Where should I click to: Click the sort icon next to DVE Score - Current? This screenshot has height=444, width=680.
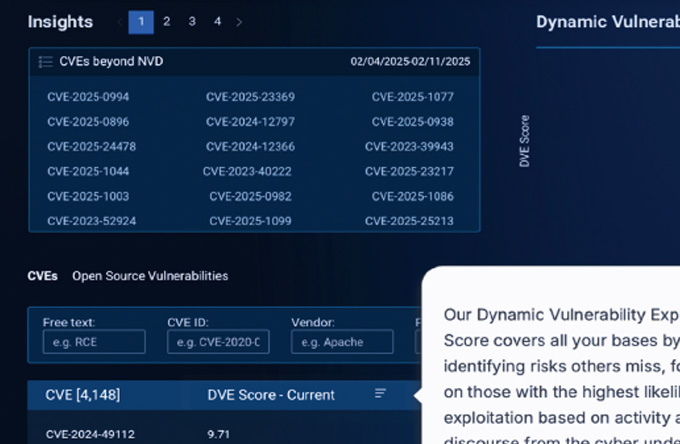[x=380, y=394]
